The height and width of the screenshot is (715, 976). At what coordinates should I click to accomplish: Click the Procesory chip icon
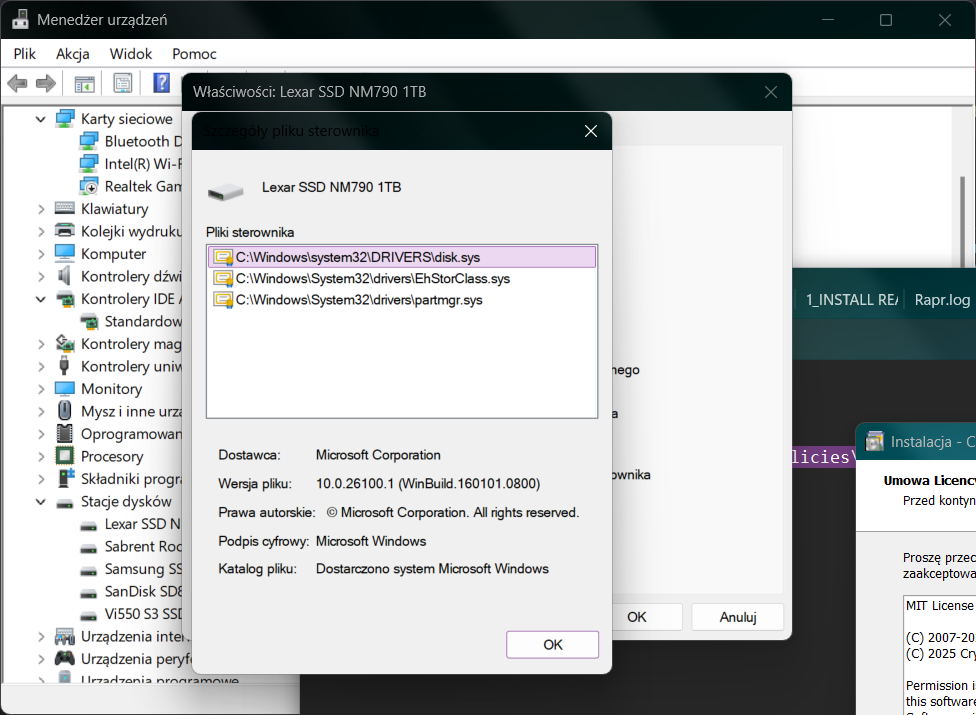coord(65,456)
